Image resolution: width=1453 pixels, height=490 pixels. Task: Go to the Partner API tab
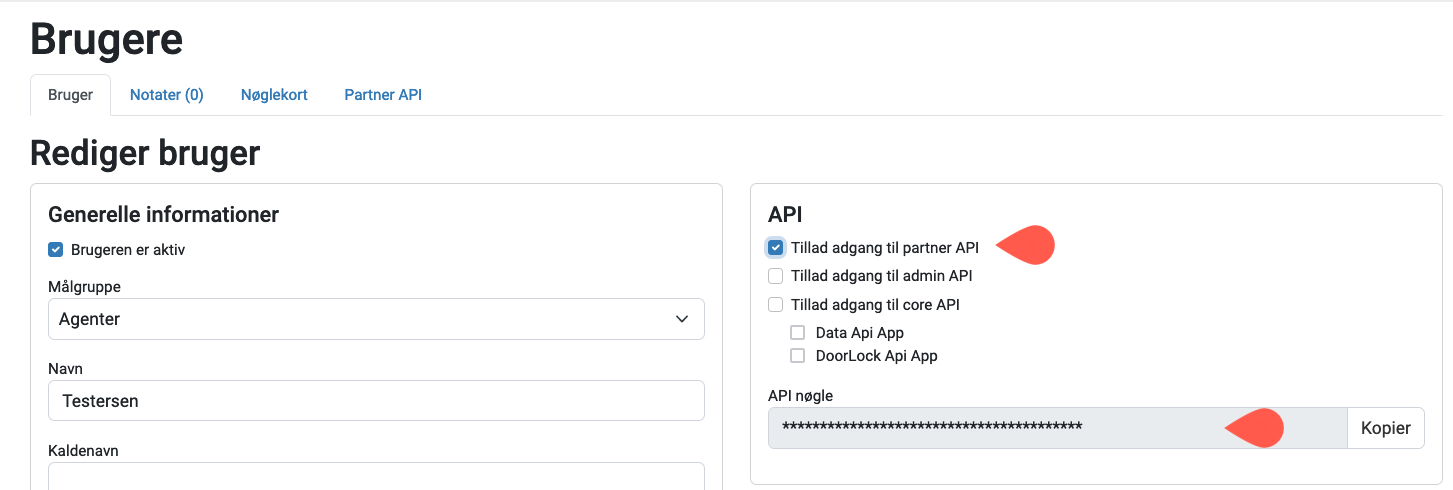click(383, 95)
